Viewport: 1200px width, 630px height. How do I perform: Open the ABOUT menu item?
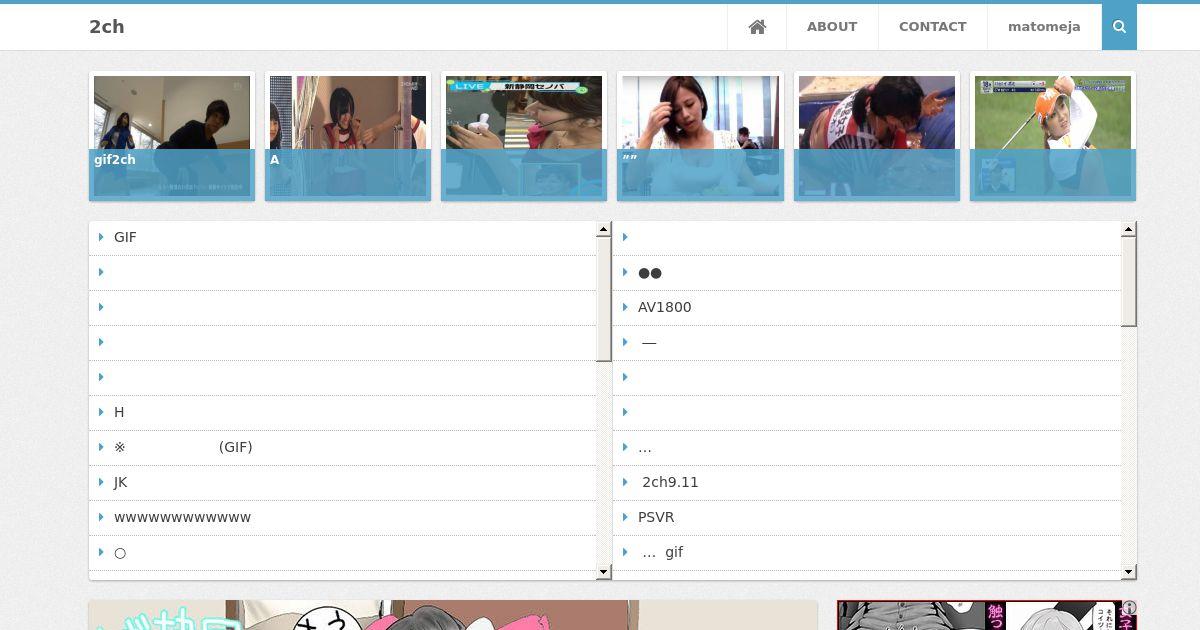832,27
